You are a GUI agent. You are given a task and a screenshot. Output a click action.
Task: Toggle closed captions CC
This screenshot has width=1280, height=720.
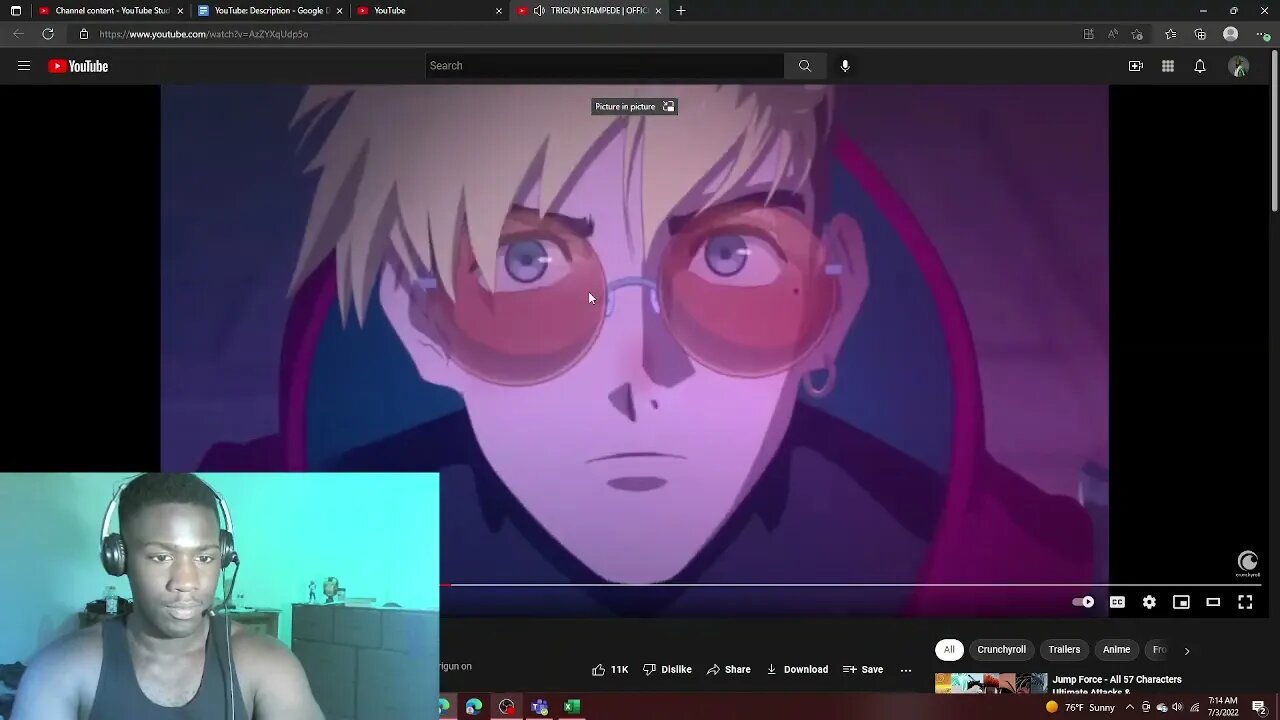[1117, 602]
